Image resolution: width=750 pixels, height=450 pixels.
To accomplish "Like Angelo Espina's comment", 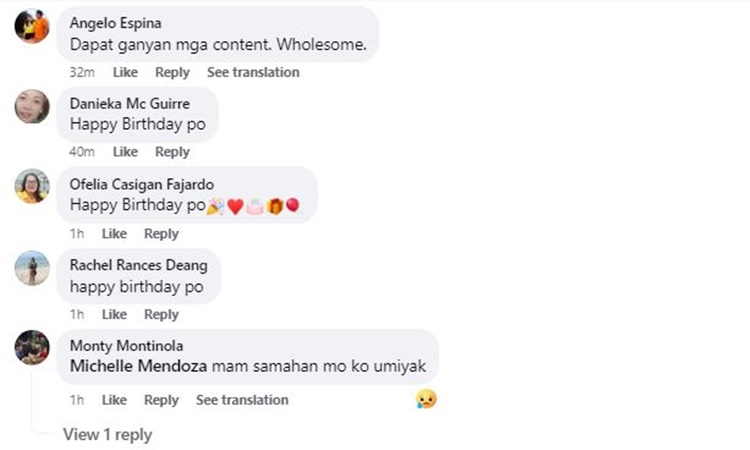I will pyautogui.click(x=125, y=72).
